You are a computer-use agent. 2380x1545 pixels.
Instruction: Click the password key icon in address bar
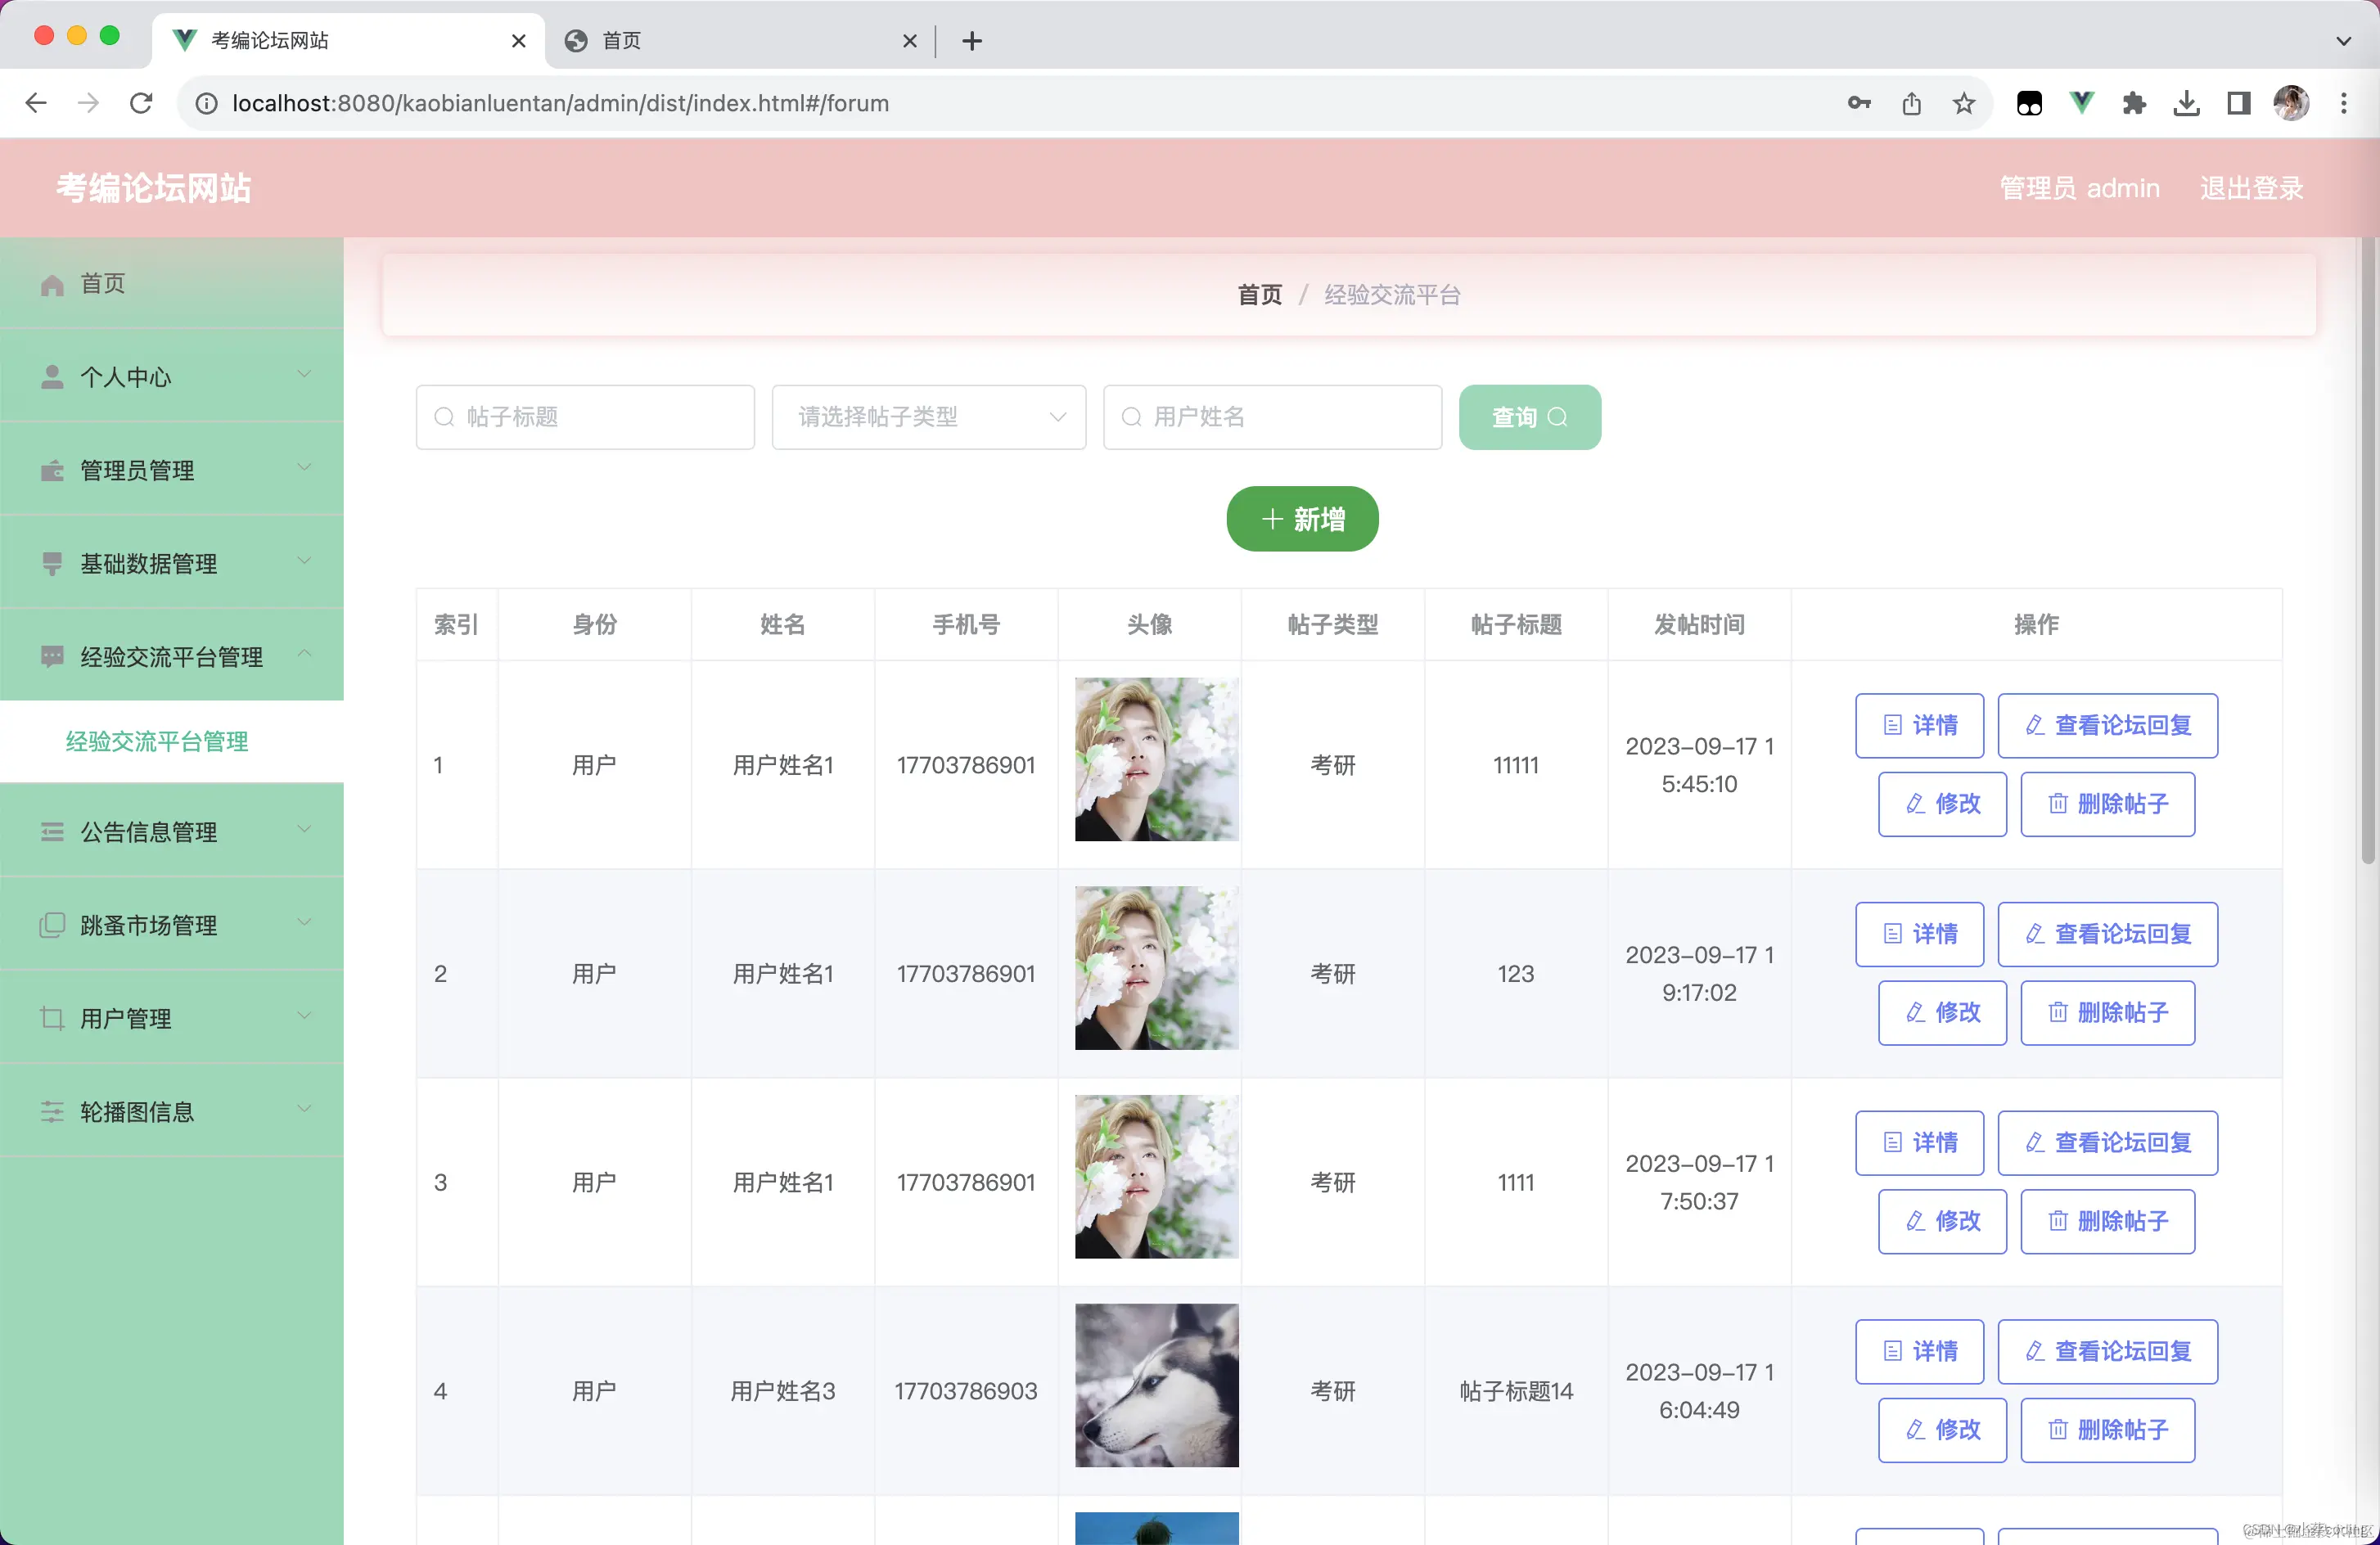pyautogui.click(x=1859, y=103)
